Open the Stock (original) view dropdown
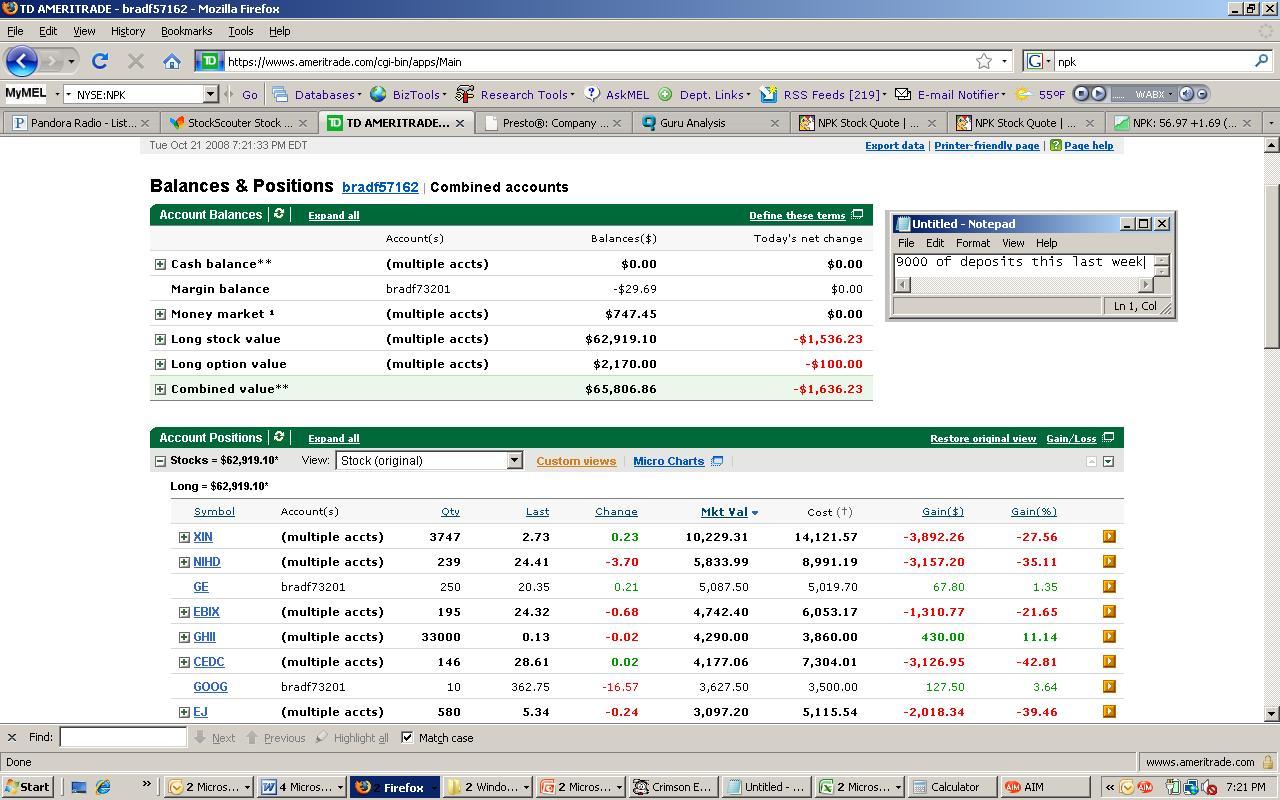This screenshot has height=800, width=1280. [514, 461]
